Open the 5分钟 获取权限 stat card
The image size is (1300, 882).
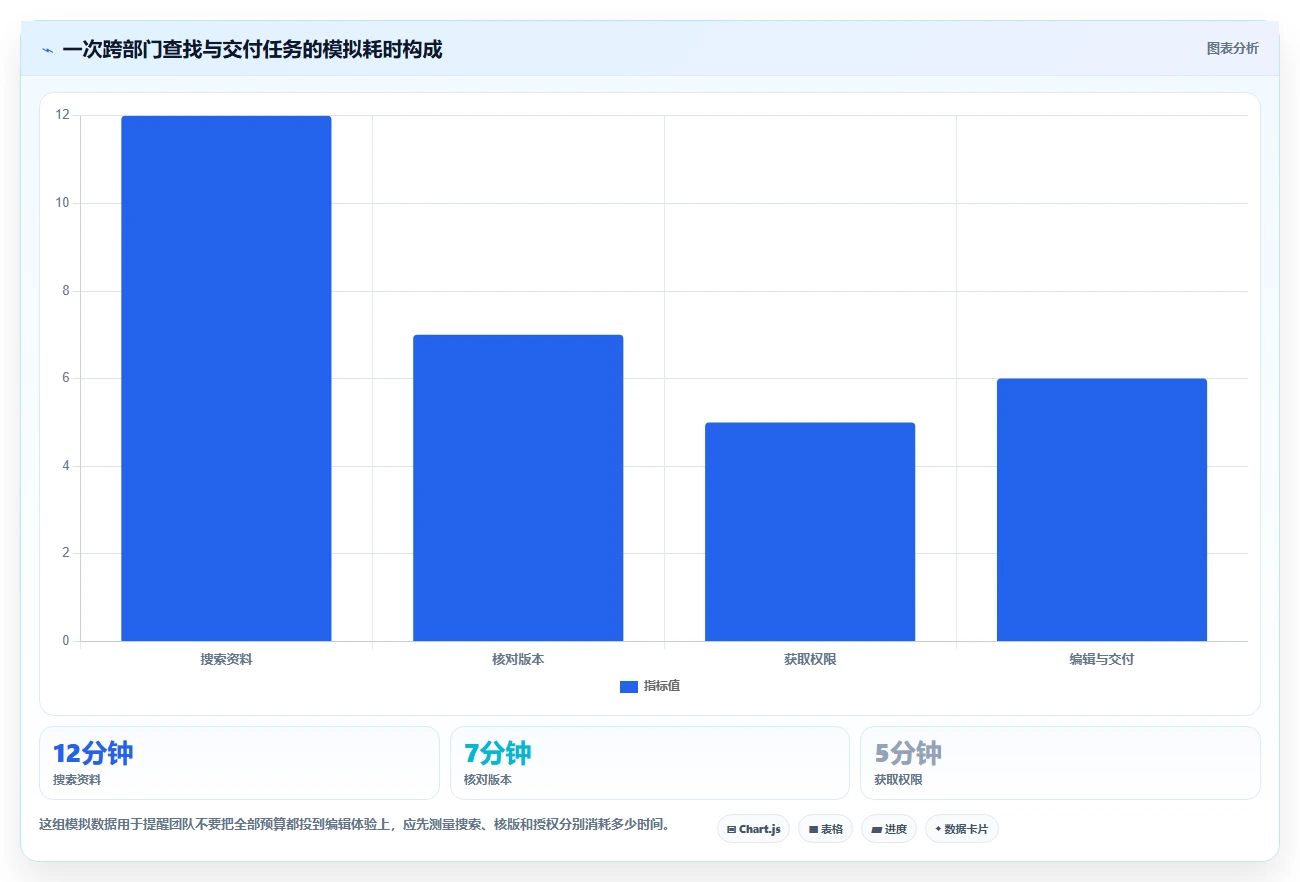coord(1060,763)
